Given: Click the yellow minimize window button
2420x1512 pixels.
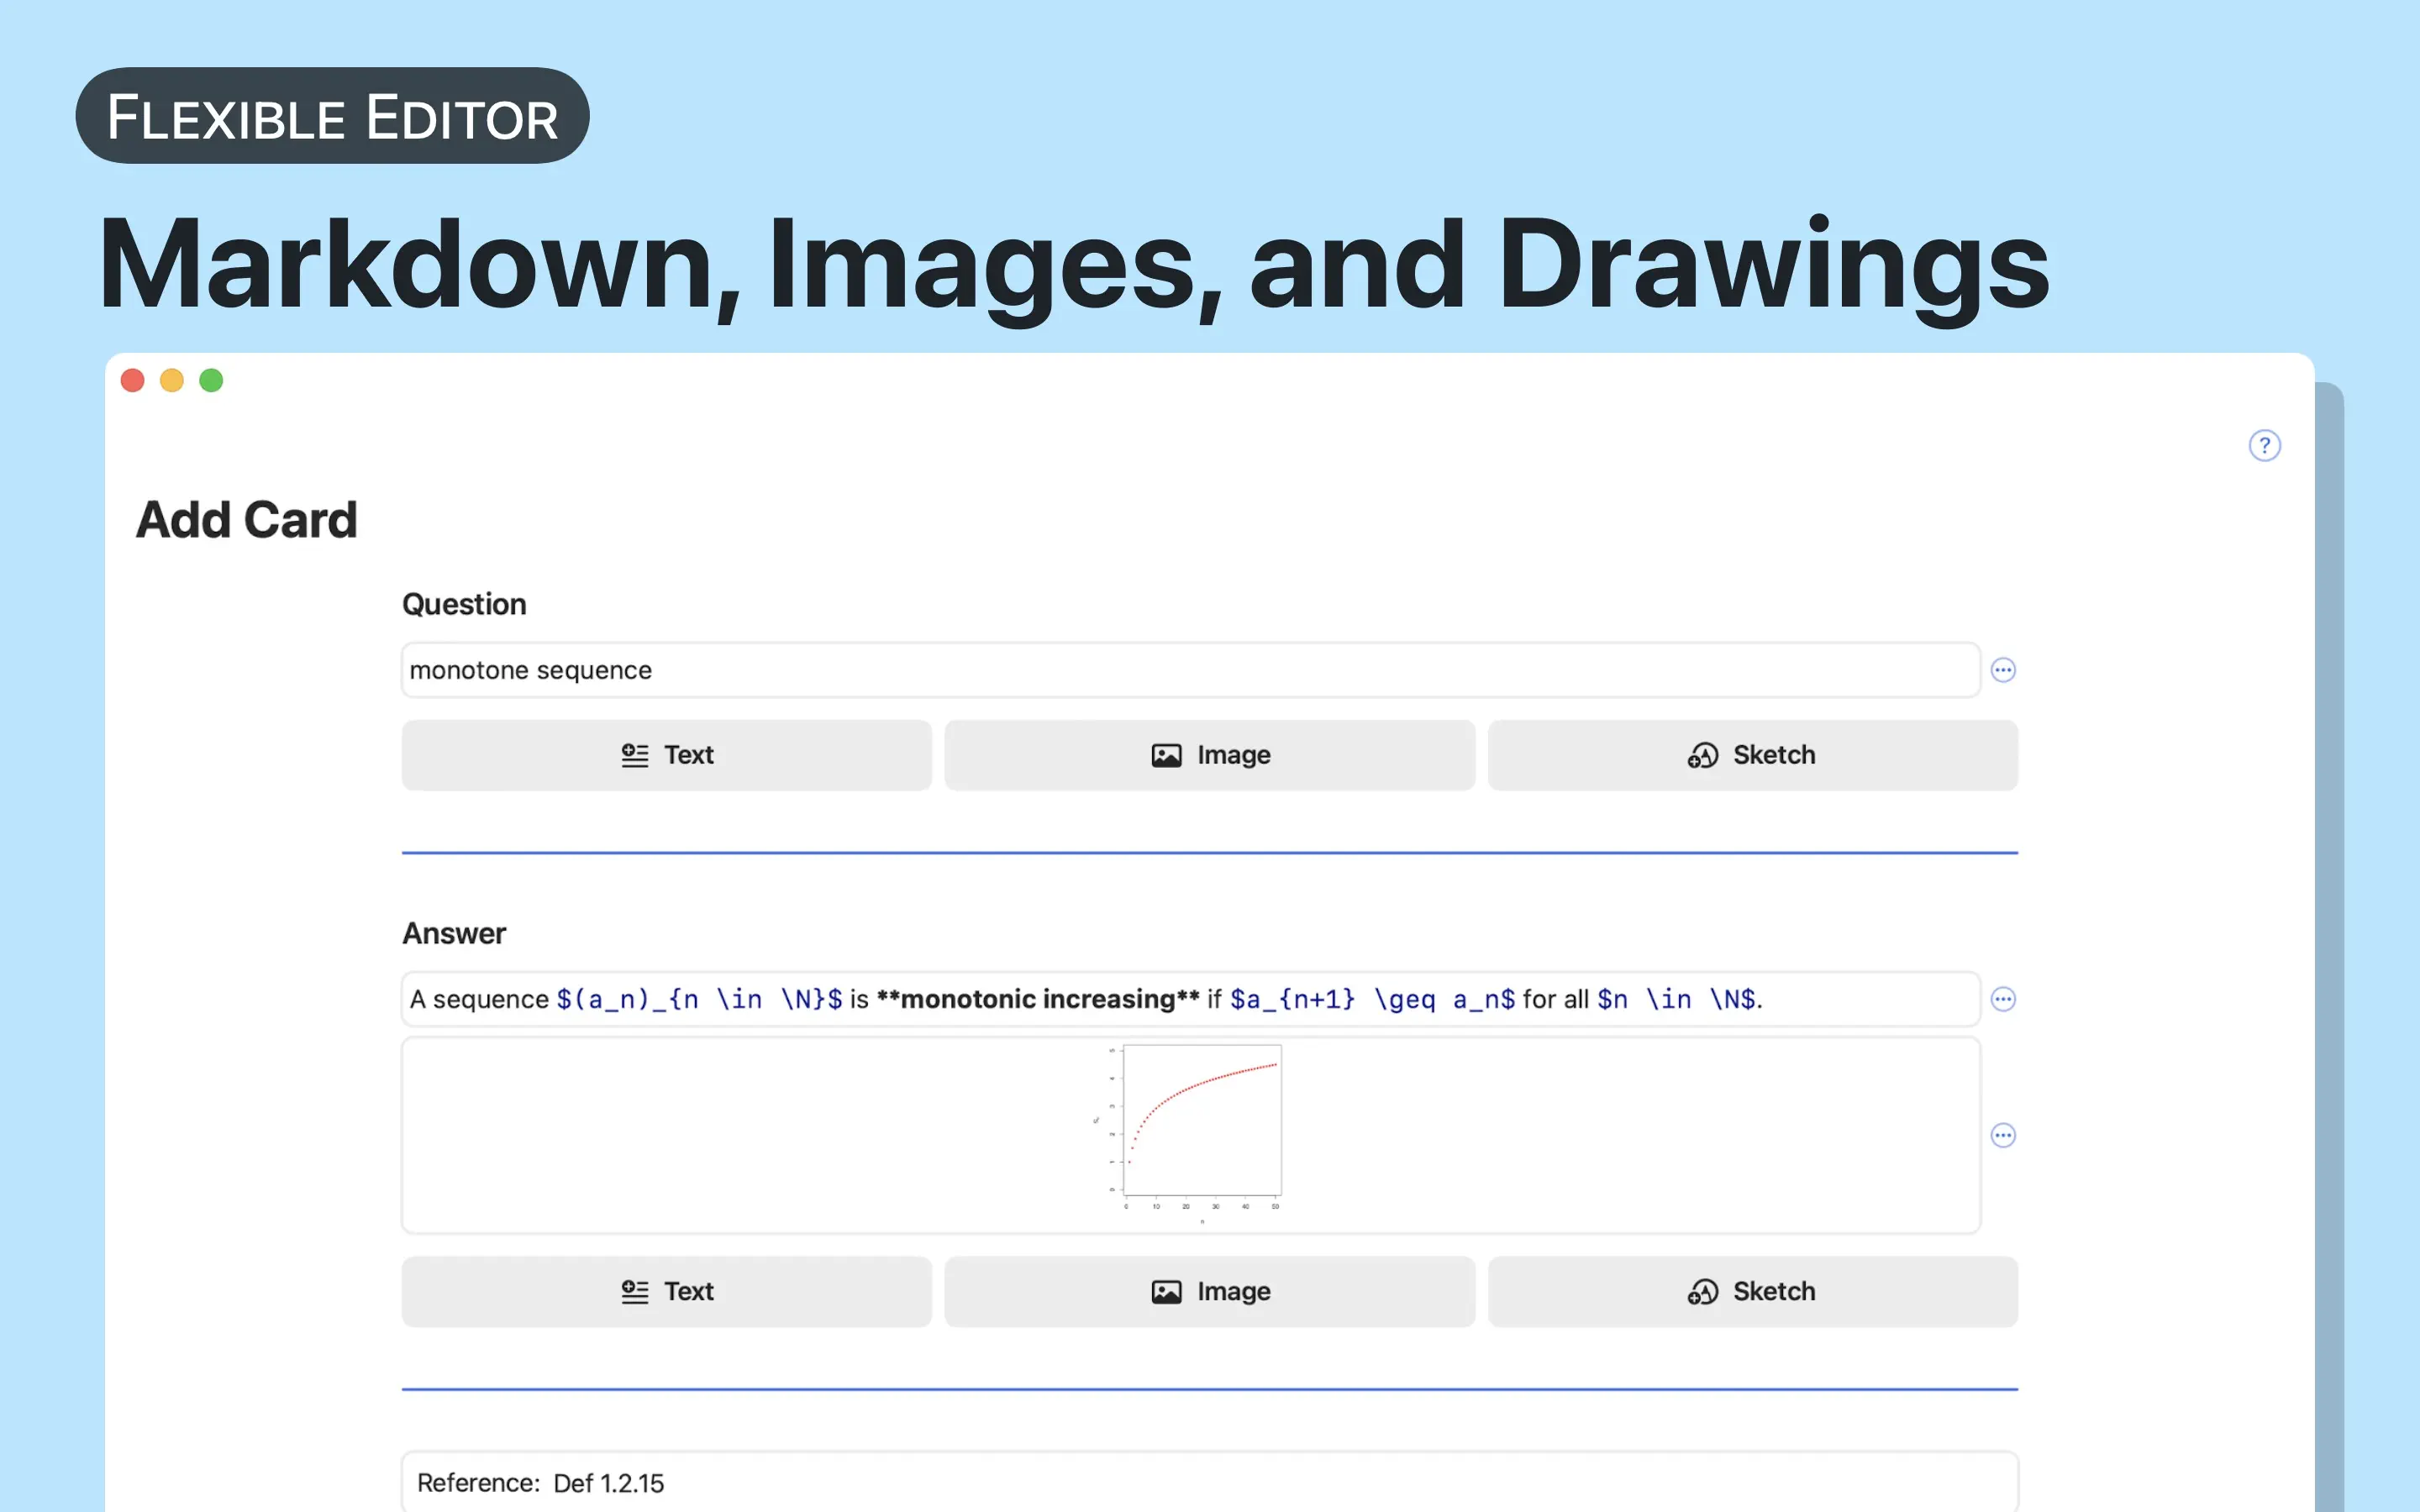Looking at the screenshot, I should (x=172, y=380).
